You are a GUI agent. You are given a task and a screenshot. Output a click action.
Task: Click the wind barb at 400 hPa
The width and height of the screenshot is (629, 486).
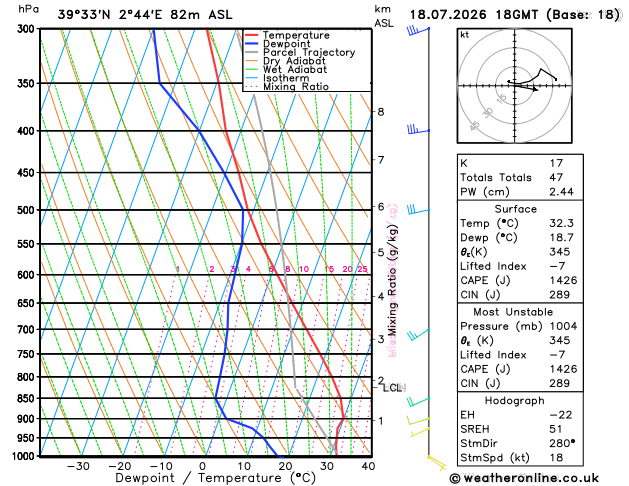click(418, 130)
